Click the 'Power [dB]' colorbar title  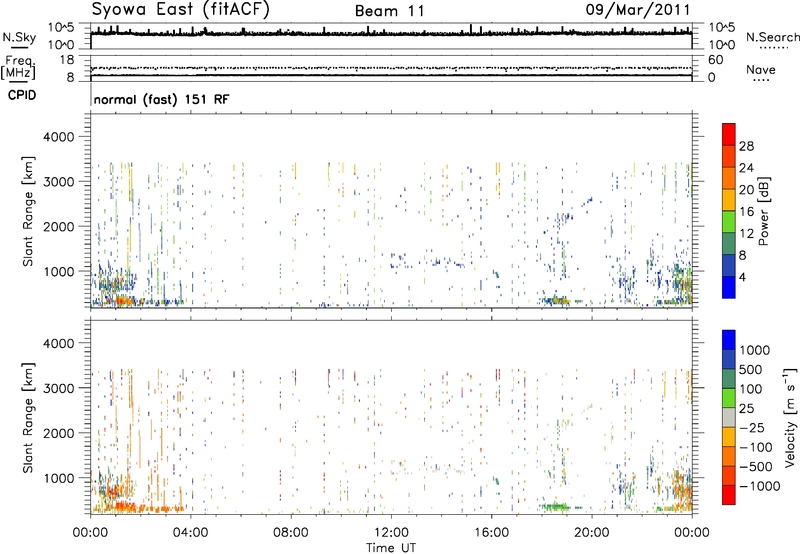763,211
